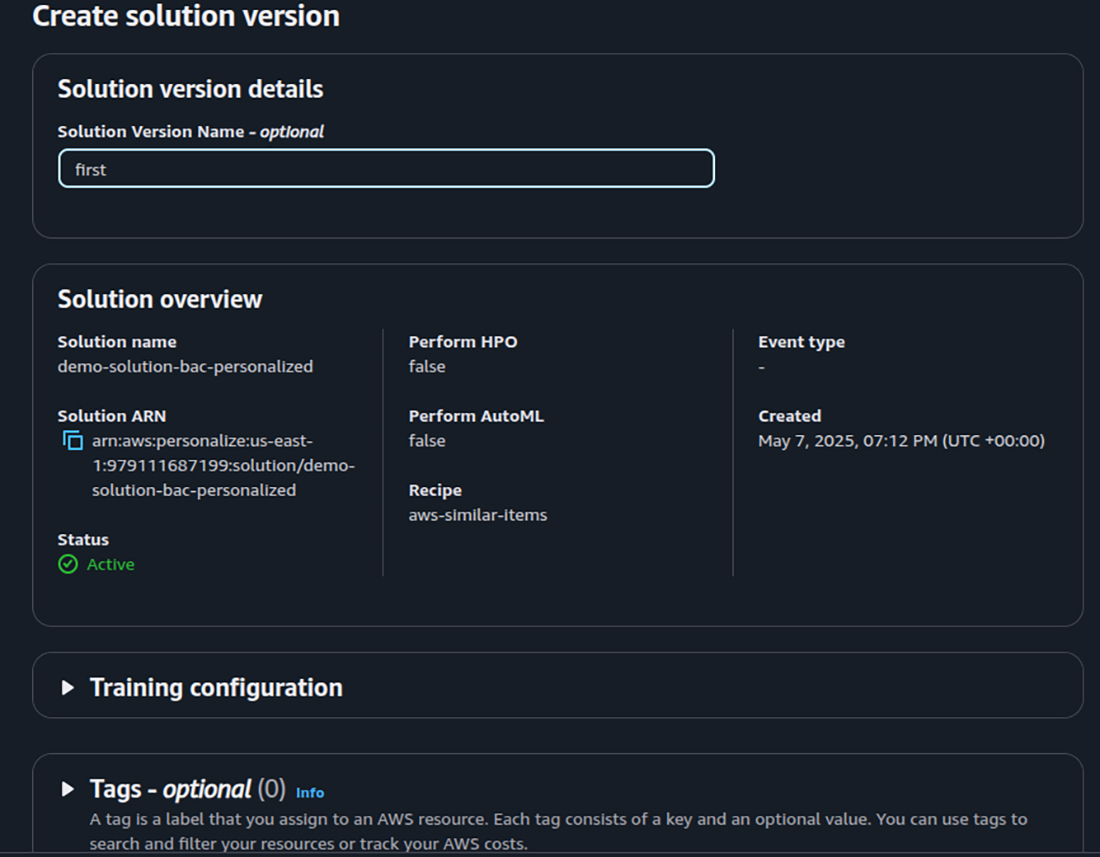Click the Perform AutoML false value
Viewport: 1100px width, 857px height.
(427, 440)
